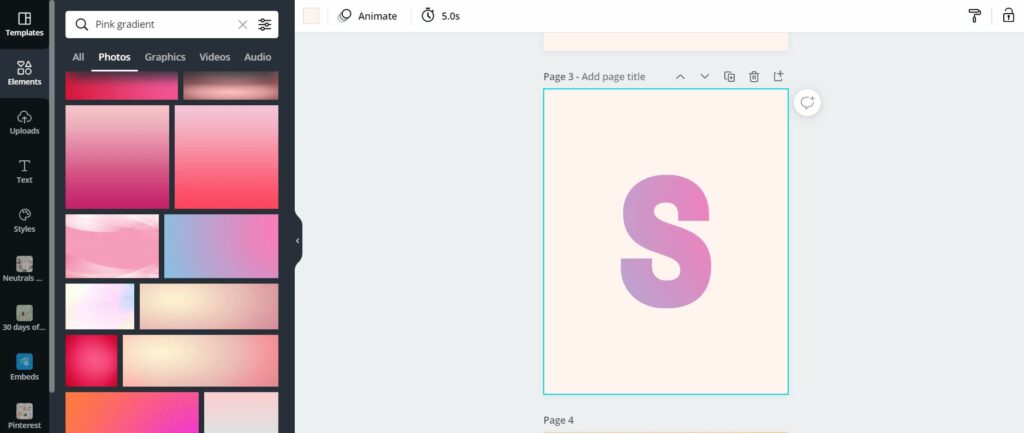
Task: Collapse the side panel with the arrow handle
Action: [298, 240]
